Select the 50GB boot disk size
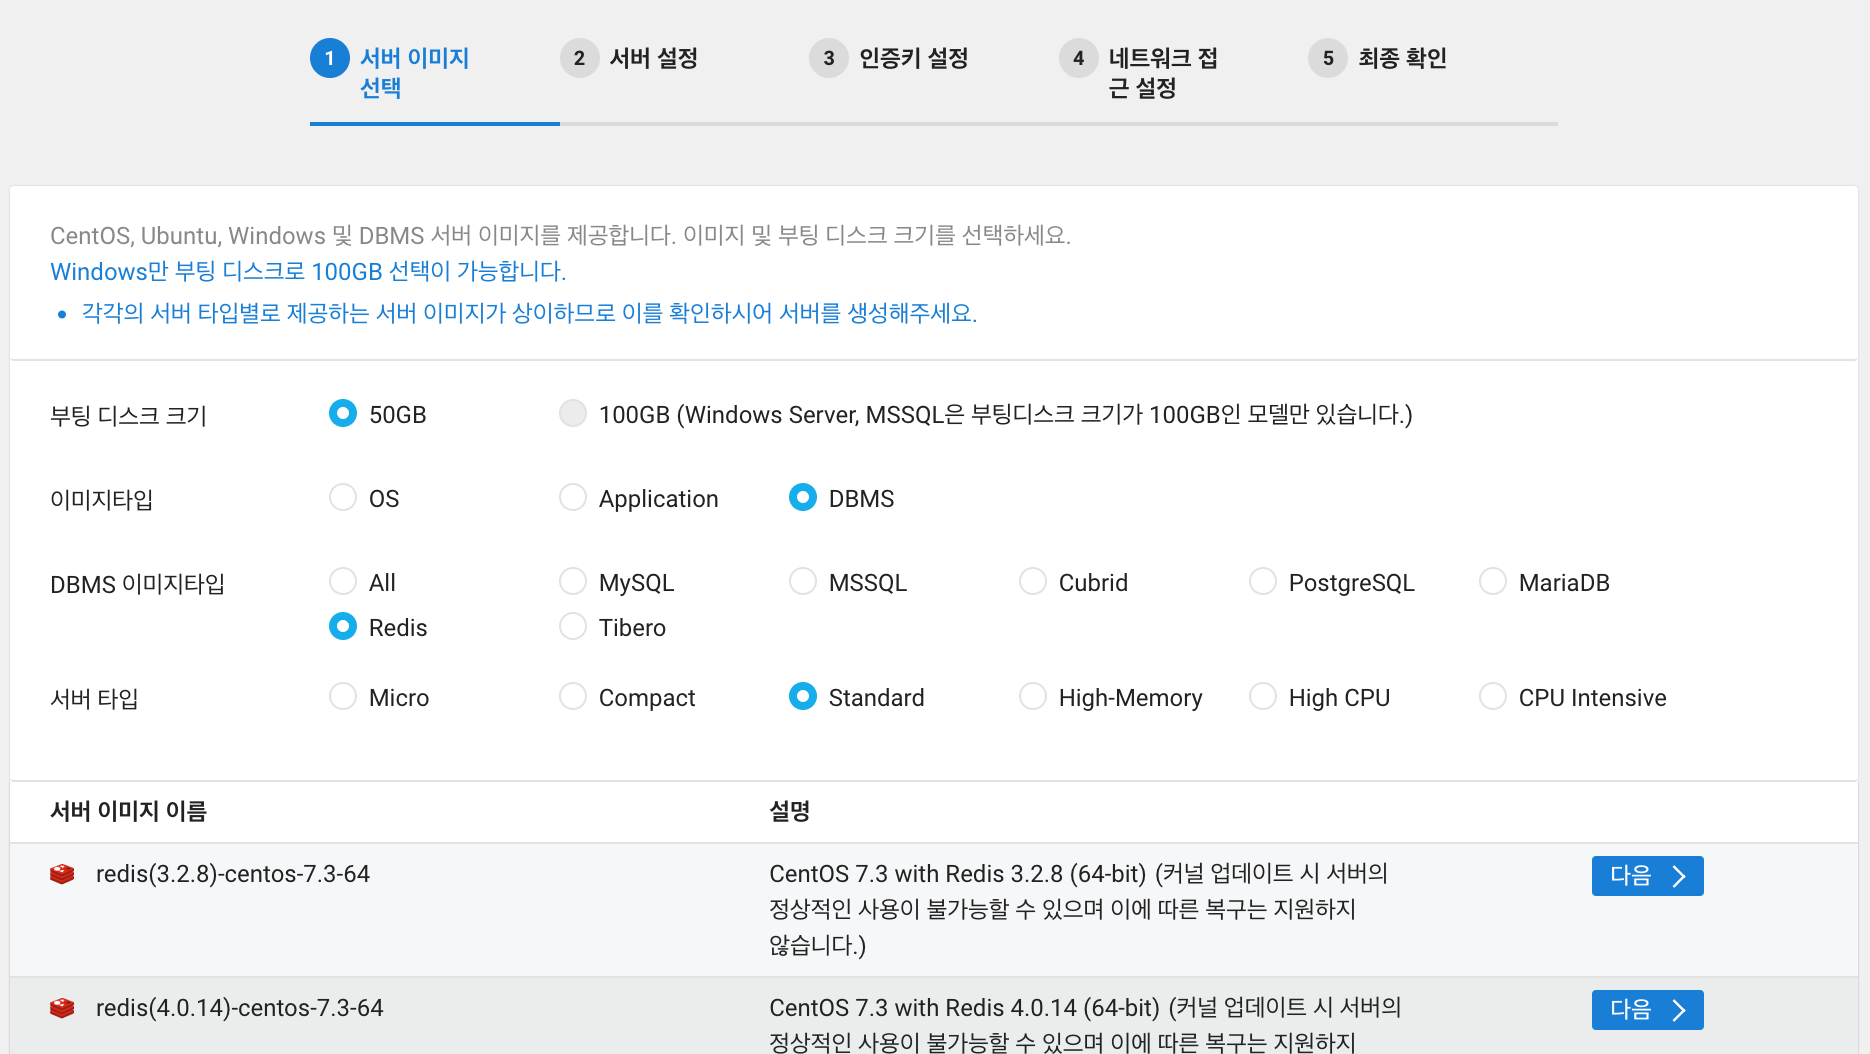1870x1054 pixels. 343,413
